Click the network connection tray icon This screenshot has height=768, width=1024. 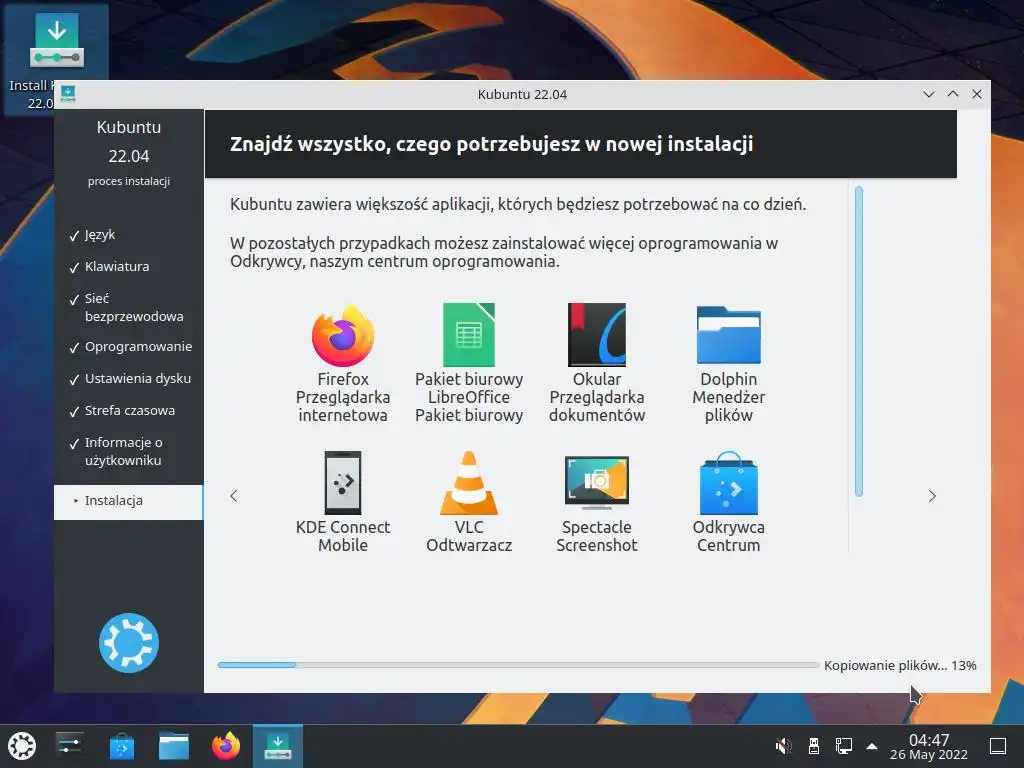click(x=844, y=746)
